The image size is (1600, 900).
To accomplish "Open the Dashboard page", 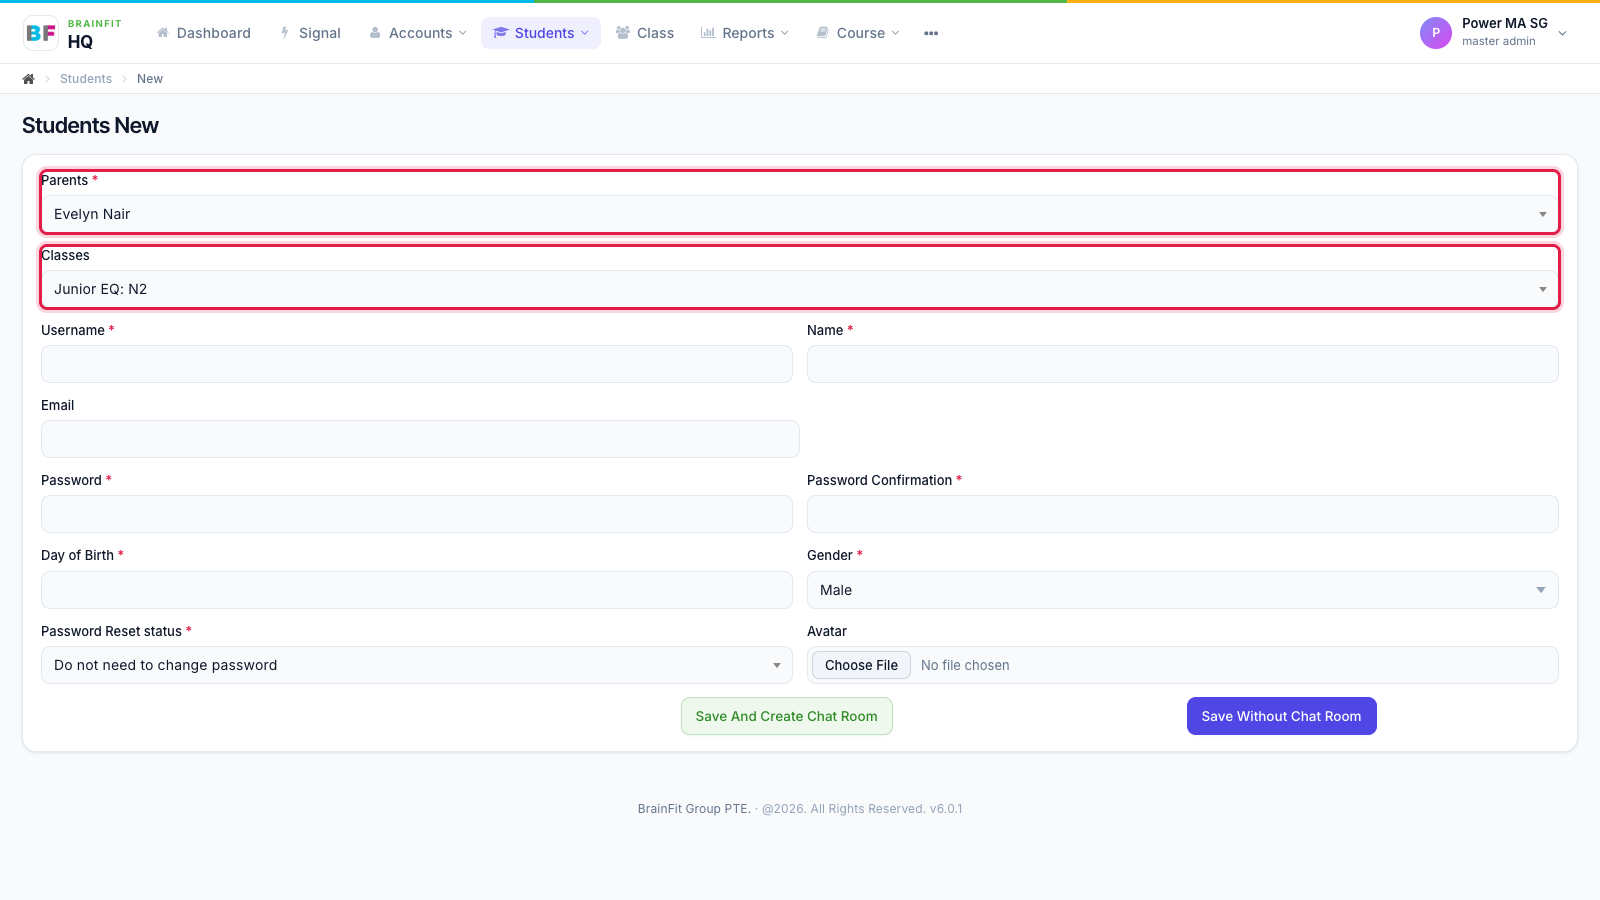I will [204, 33].
